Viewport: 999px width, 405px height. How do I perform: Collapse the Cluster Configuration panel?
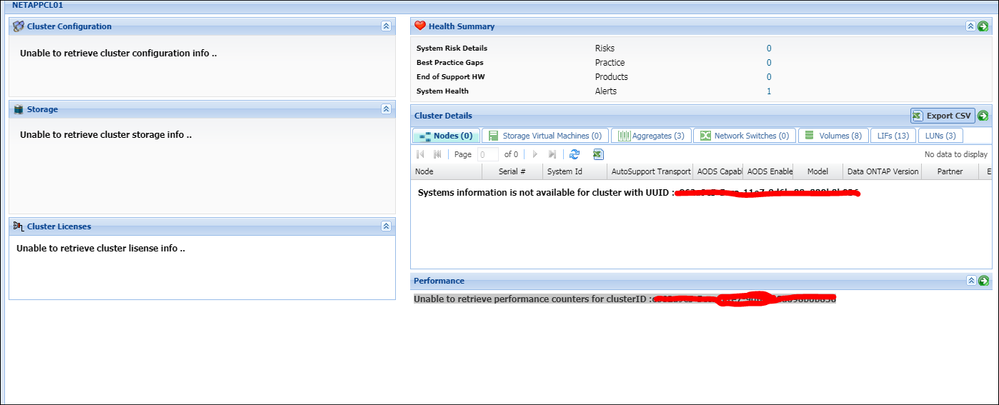pos(387,26)
